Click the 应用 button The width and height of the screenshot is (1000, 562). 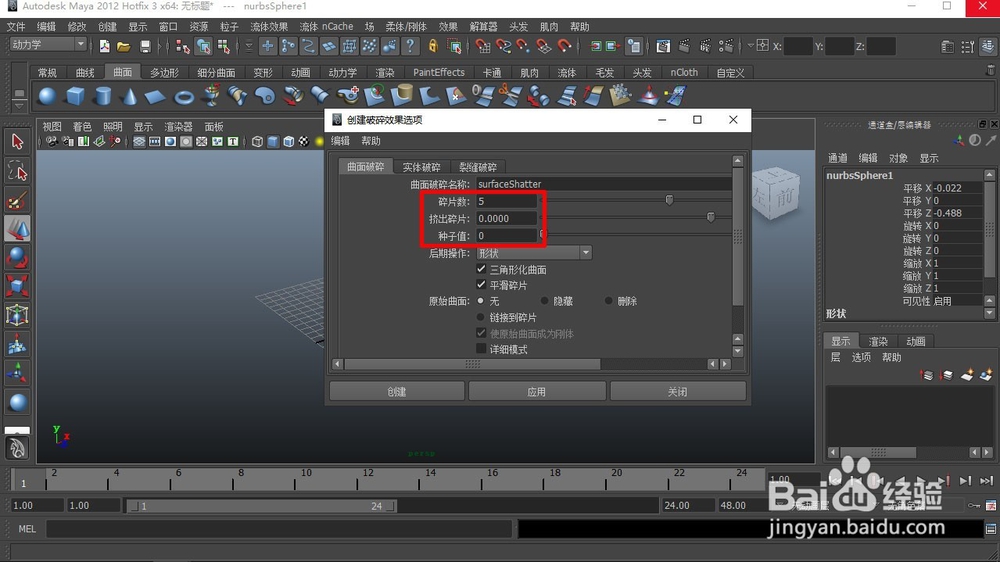click(536, 392)
